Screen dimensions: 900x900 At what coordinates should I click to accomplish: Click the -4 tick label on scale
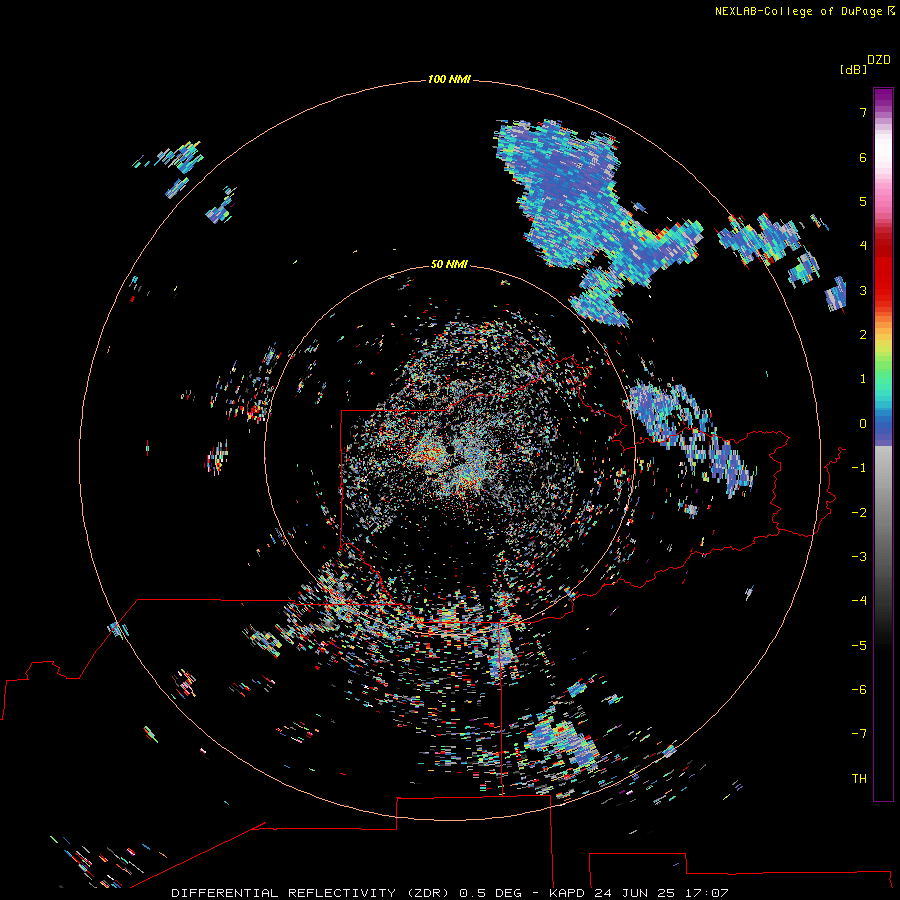[859, 601]
